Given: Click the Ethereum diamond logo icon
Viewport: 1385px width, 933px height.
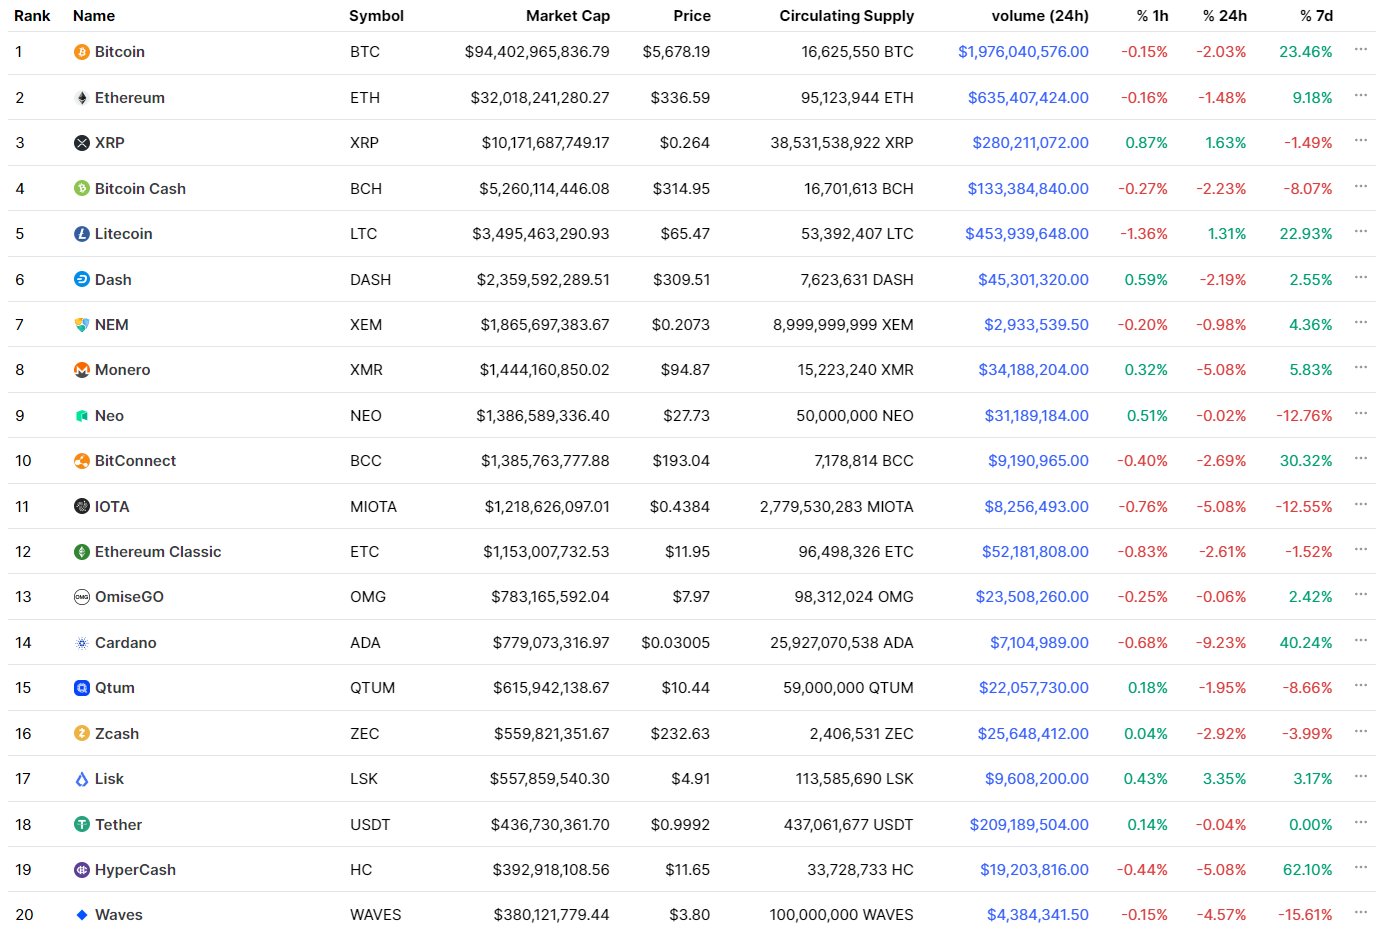Looking at the screenshot, I should click(82, 98).
